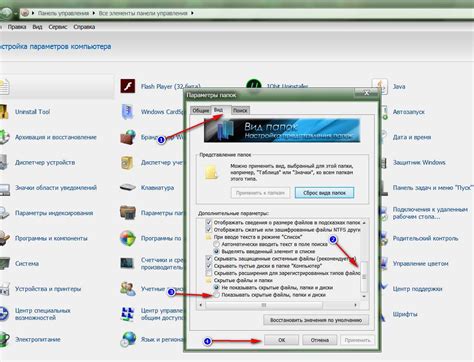Click the horizontal scrollbar thumb in the advanced settings list
Image resolution: width=474 pixels, height=362 pixels.
264,305
